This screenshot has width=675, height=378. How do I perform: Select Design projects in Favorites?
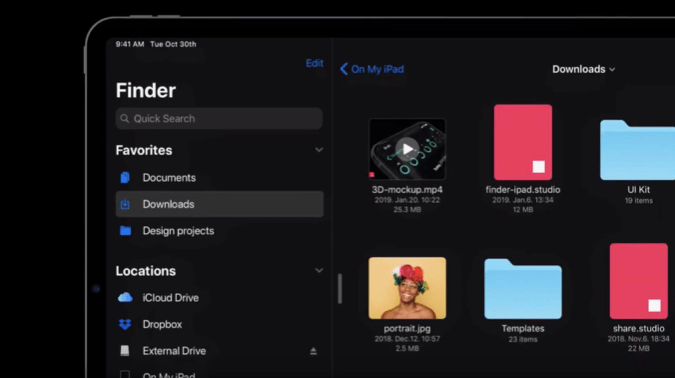point(220,231)
